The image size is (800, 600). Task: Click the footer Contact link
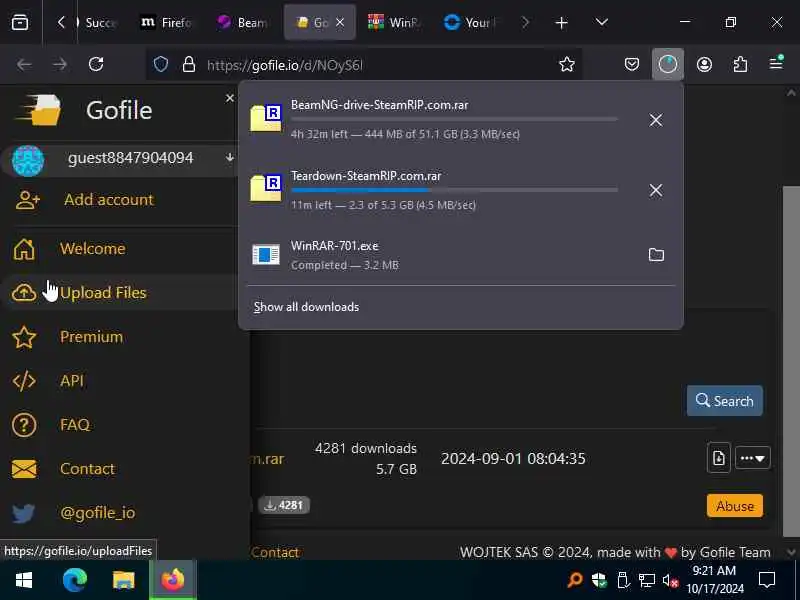click(x=274, y=553)
